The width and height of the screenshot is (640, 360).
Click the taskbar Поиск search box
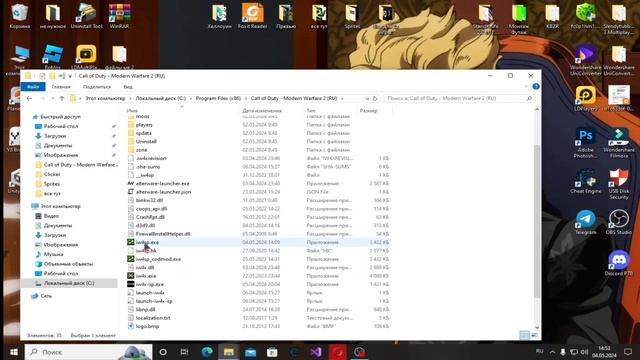88,352
